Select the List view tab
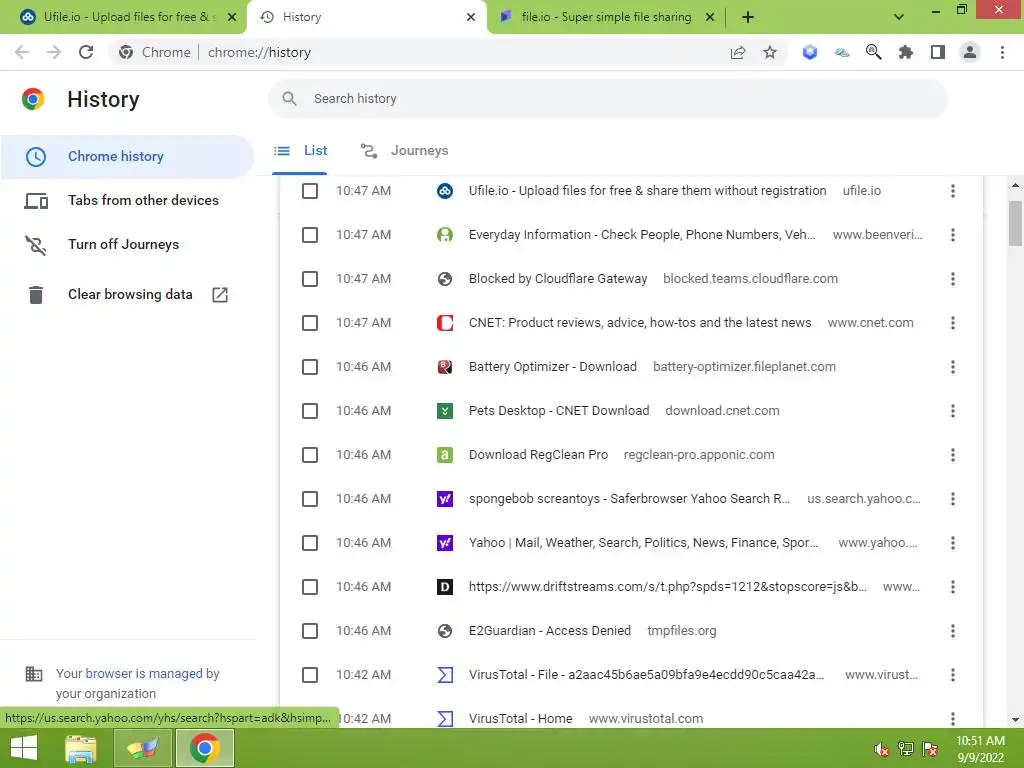 300,151
